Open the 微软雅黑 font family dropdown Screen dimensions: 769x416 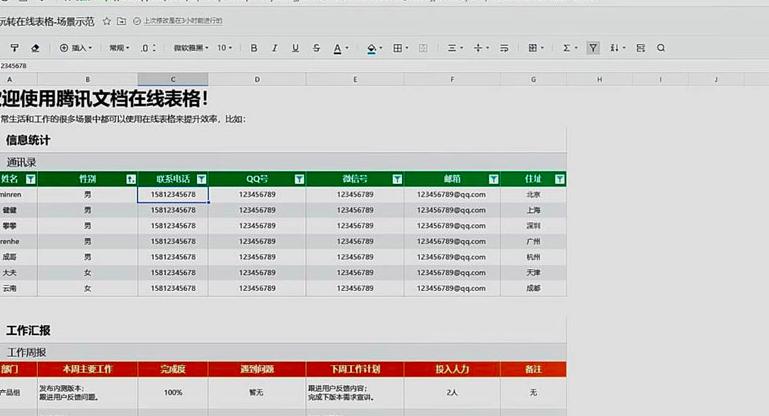191,48
